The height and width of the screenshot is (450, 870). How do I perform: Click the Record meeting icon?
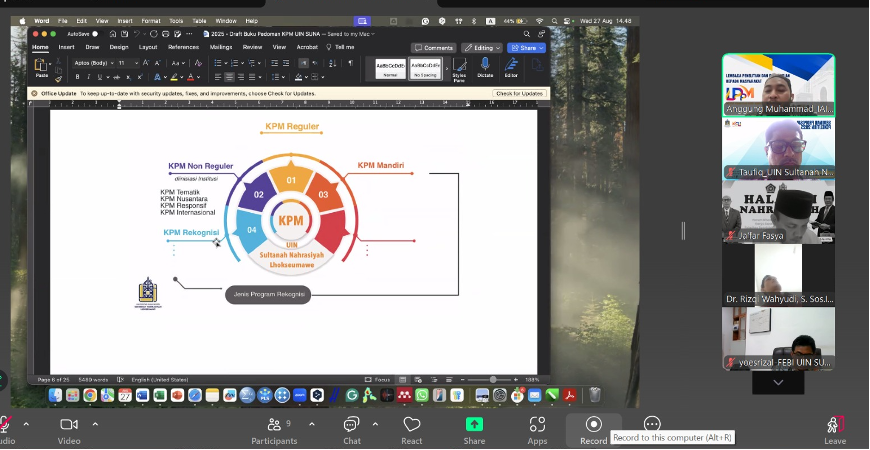[x=593, y=425]
